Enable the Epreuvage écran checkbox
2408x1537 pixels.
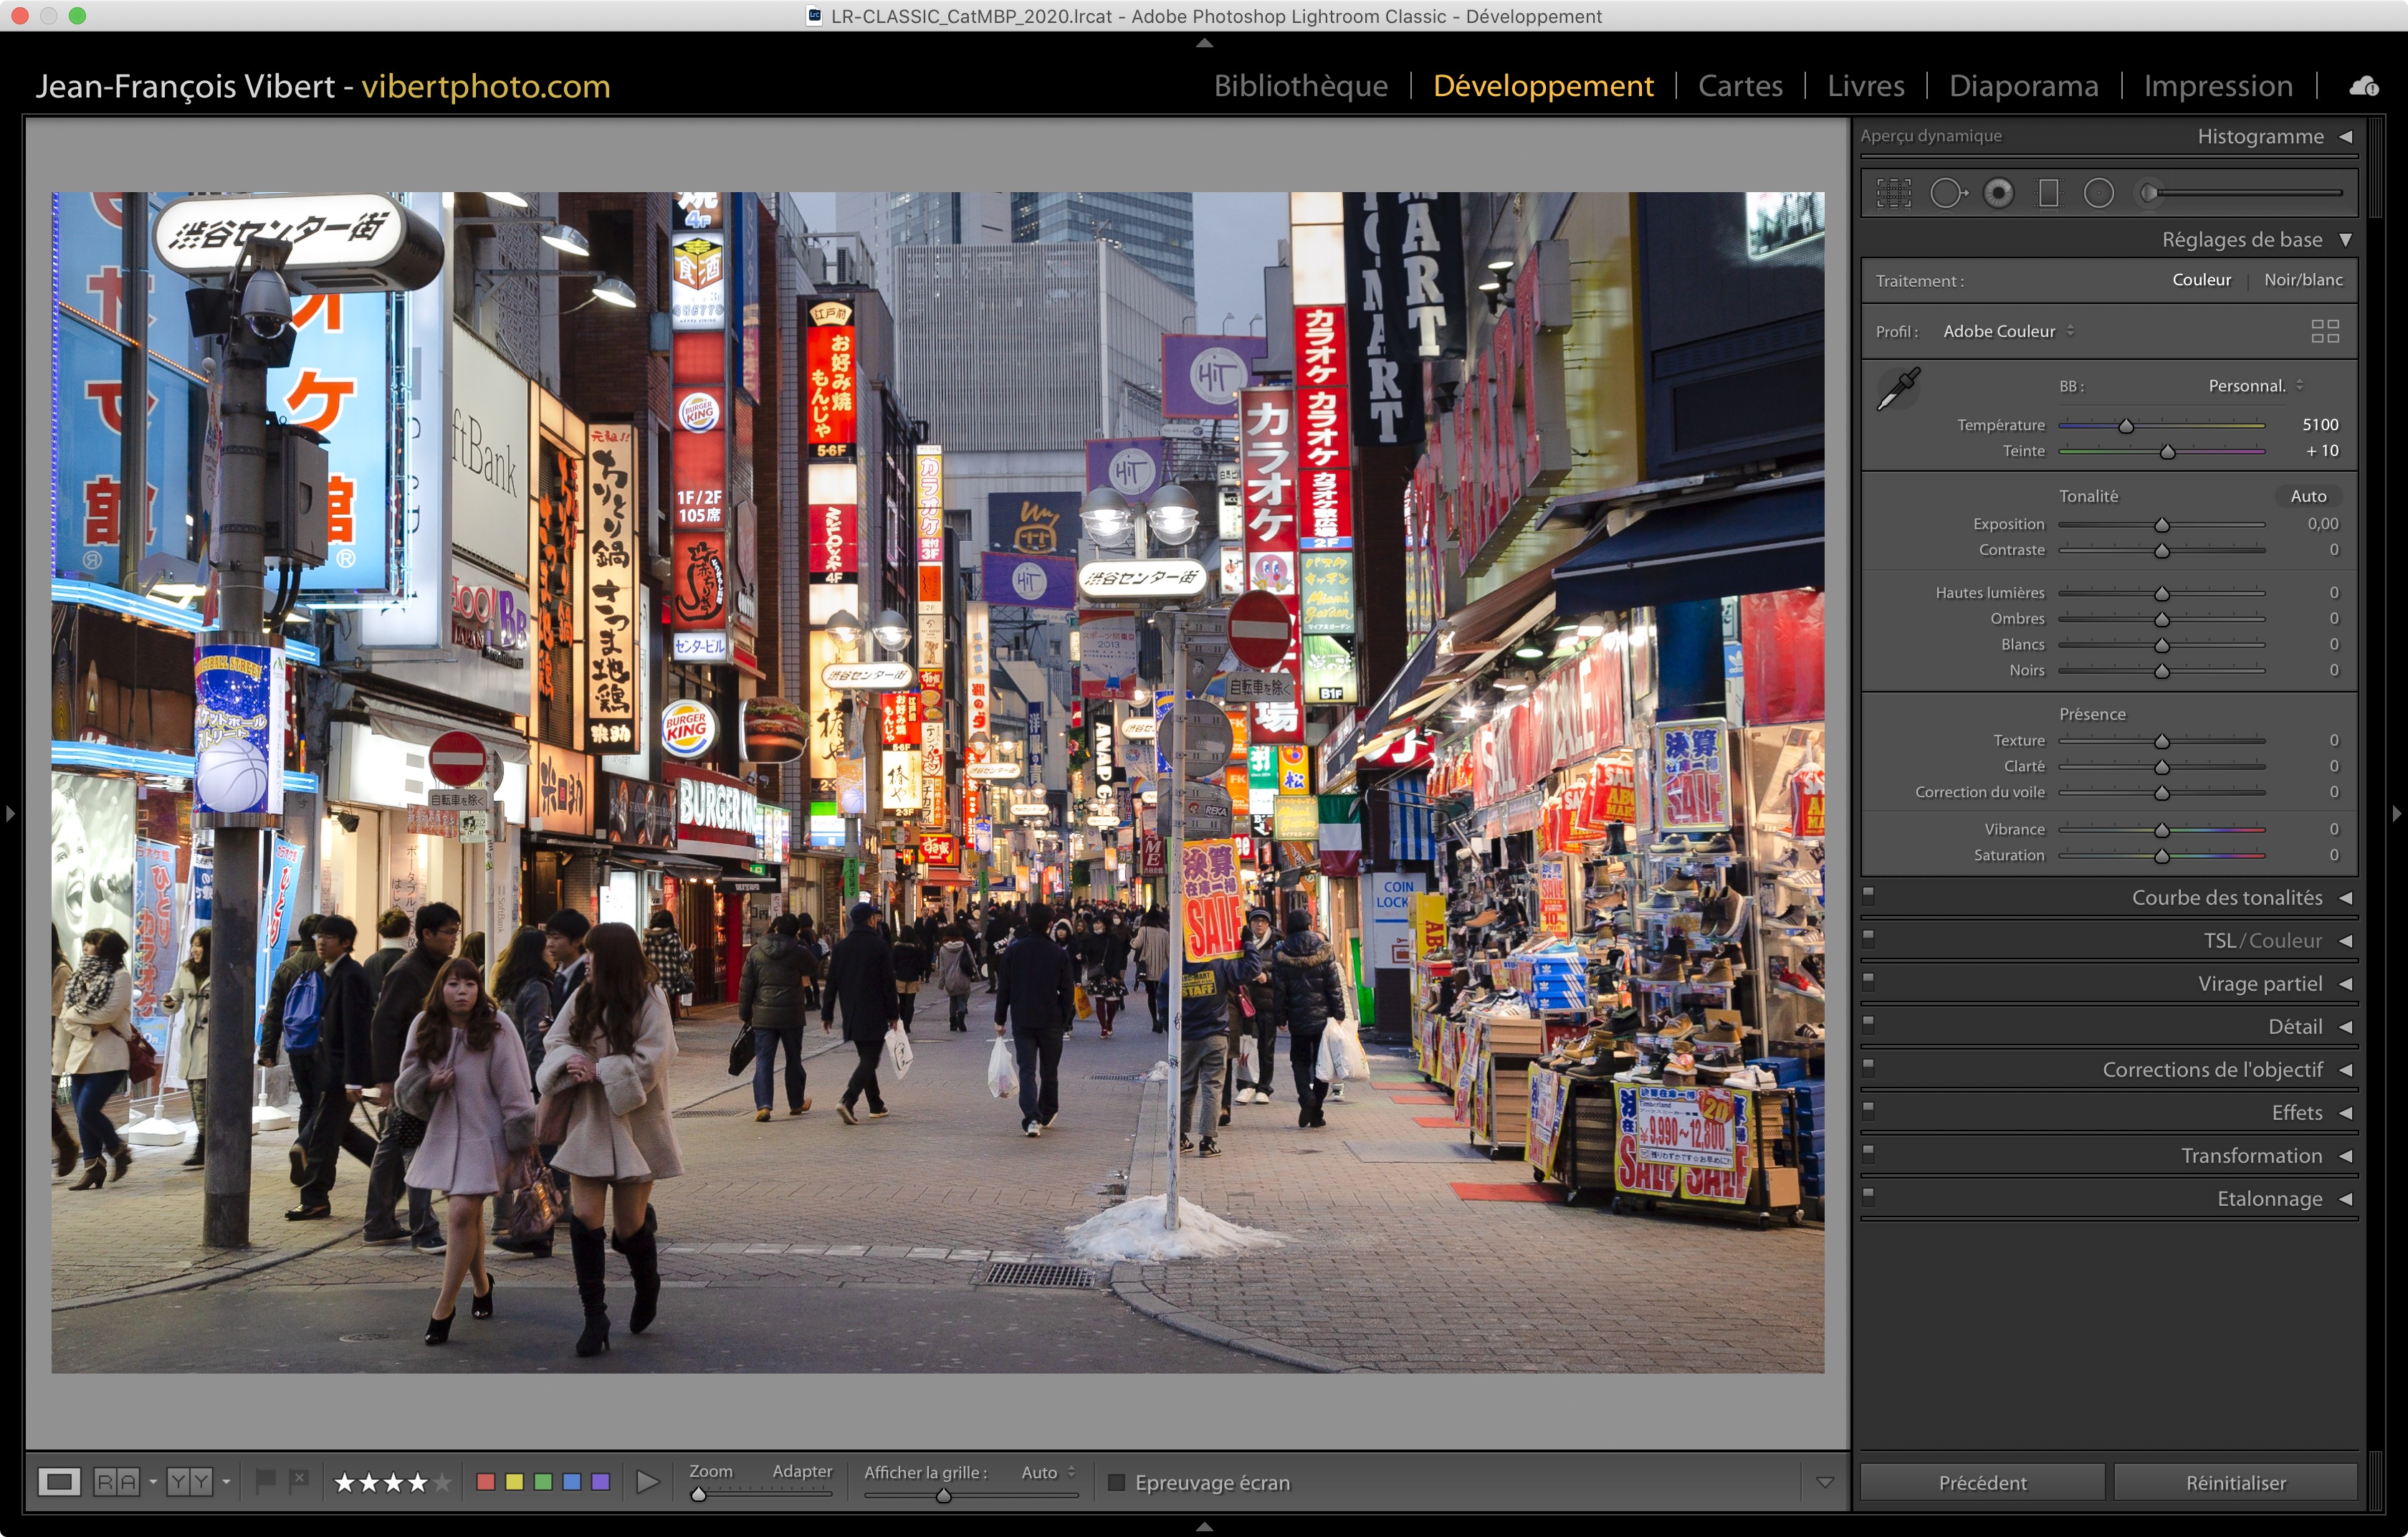(1117, 1482)
